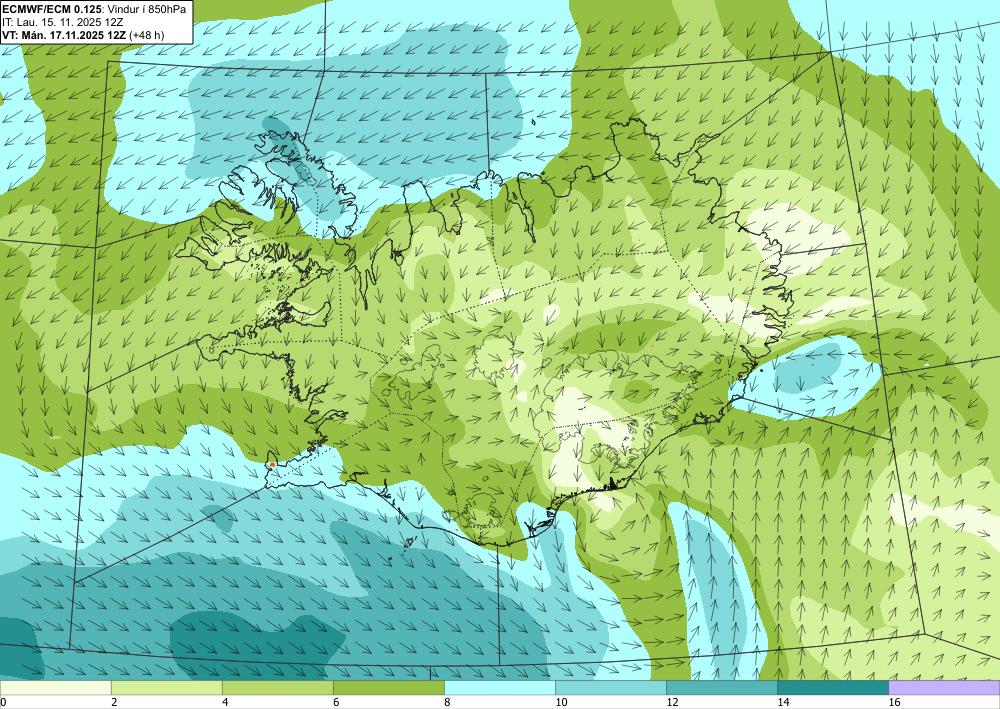
Task: Click the '(+48 h)' forecast offset text
Action: pyautogui.click(x=147, y=35)
